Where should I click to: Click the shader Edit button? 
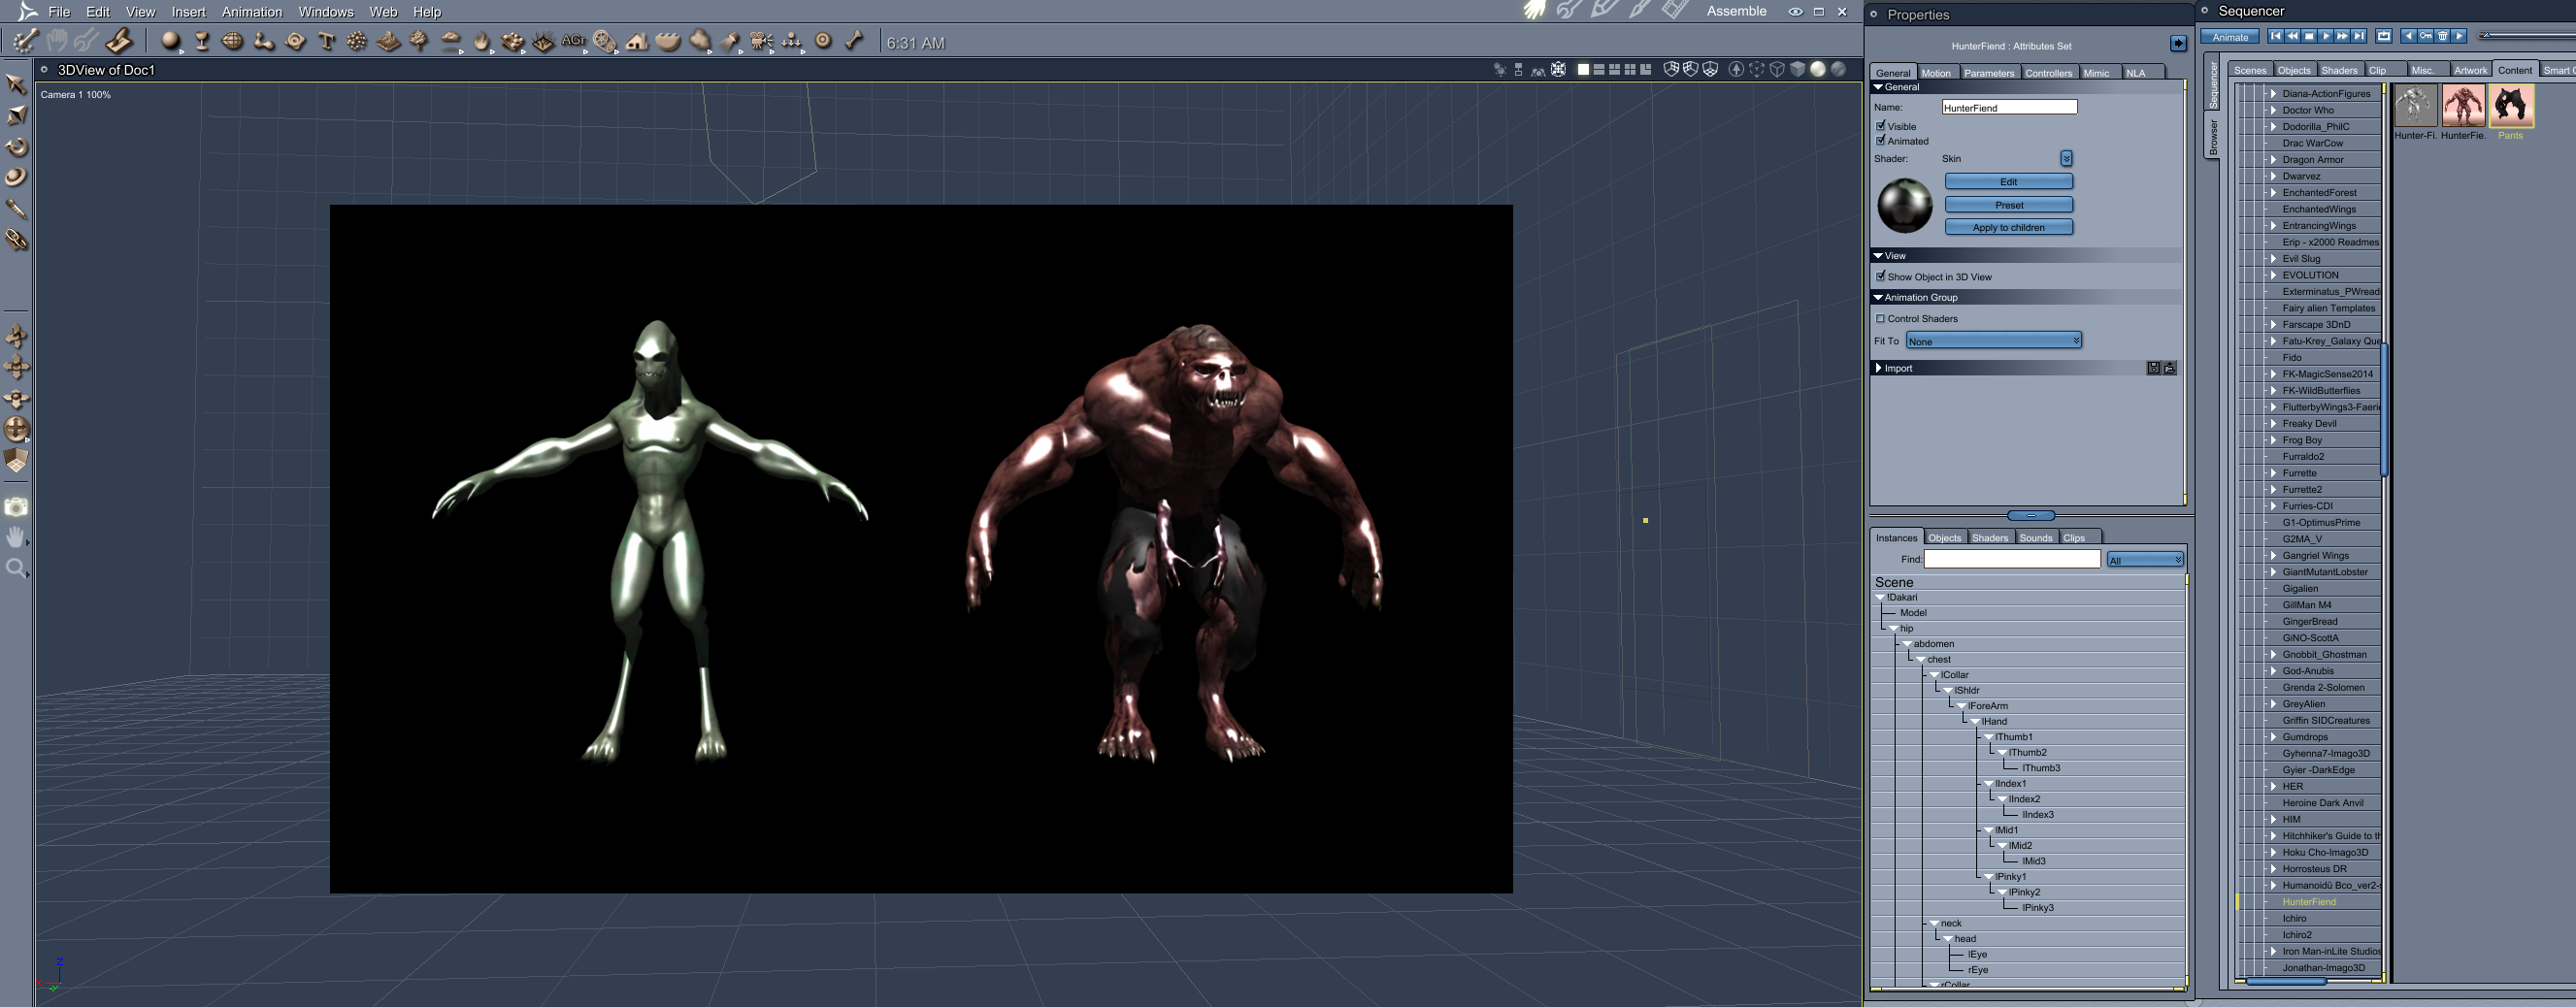(x=2009, y=182)
